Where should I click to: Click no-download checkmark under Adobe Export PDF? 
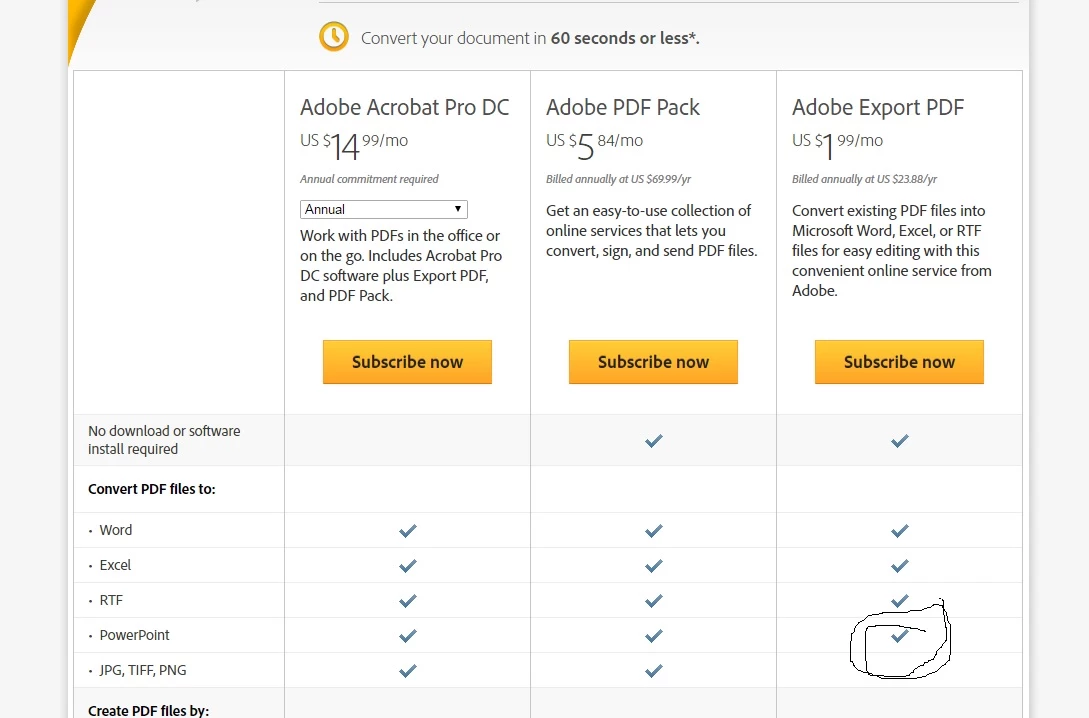899,441
